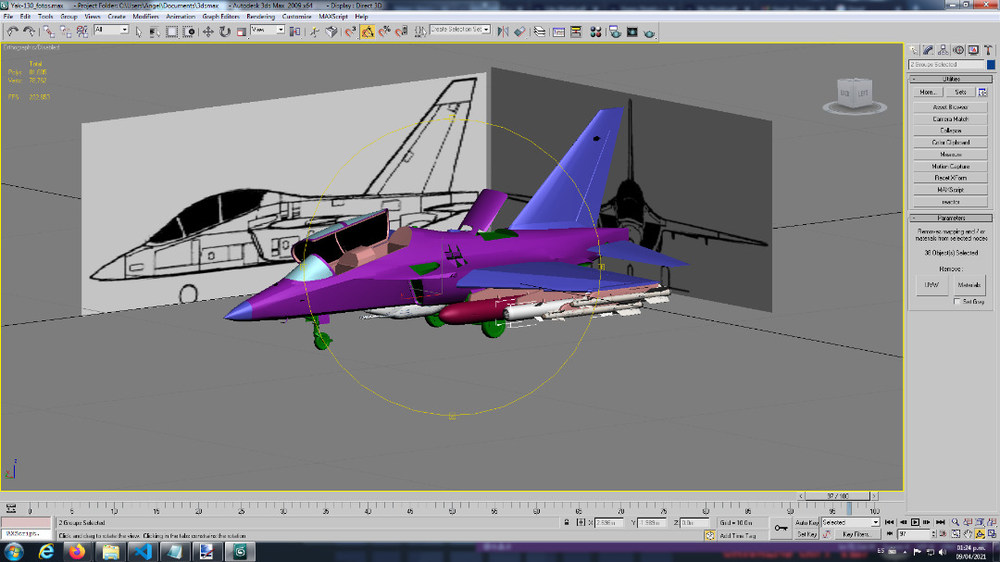Viewport: 1000px width, 562px height.
Task: Open the Layer Manager icon
Action: click(x=540, y=31)
